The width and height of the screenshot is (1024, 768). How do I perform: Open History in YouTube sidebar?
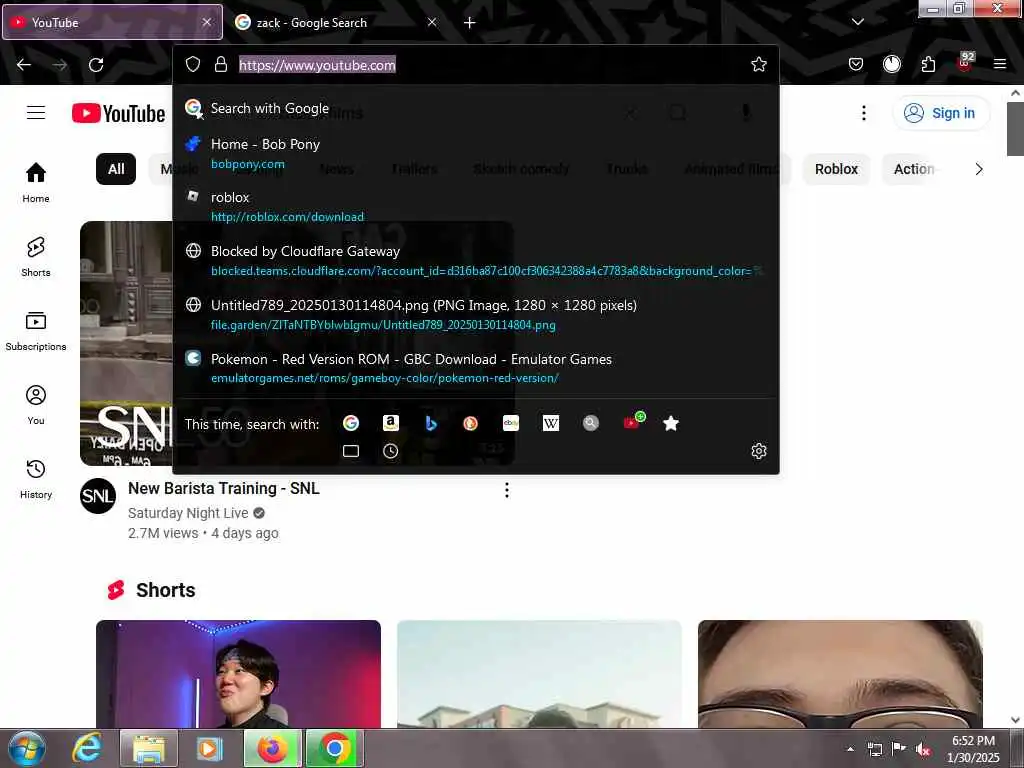[x=36, y=479]
